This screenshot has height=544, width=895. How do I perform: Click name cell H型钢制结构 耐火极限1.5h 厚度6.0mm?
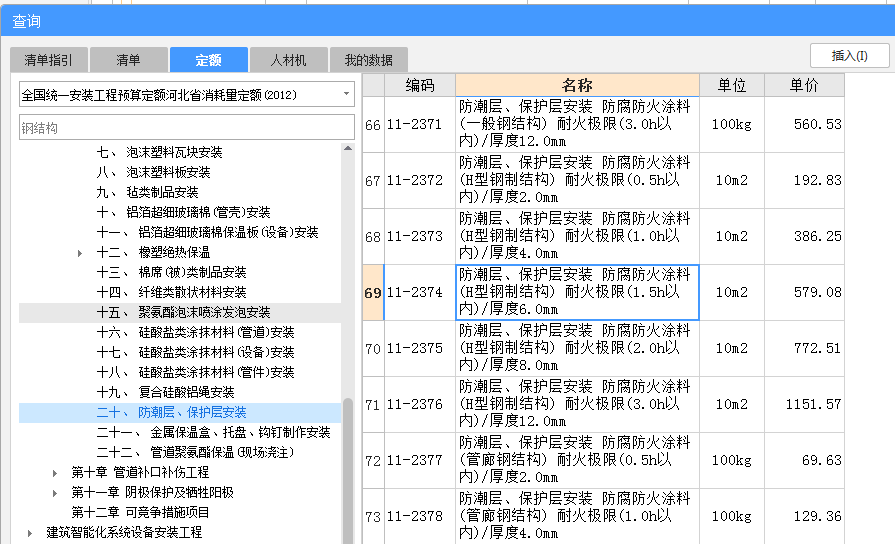click(x=577, y=292)
